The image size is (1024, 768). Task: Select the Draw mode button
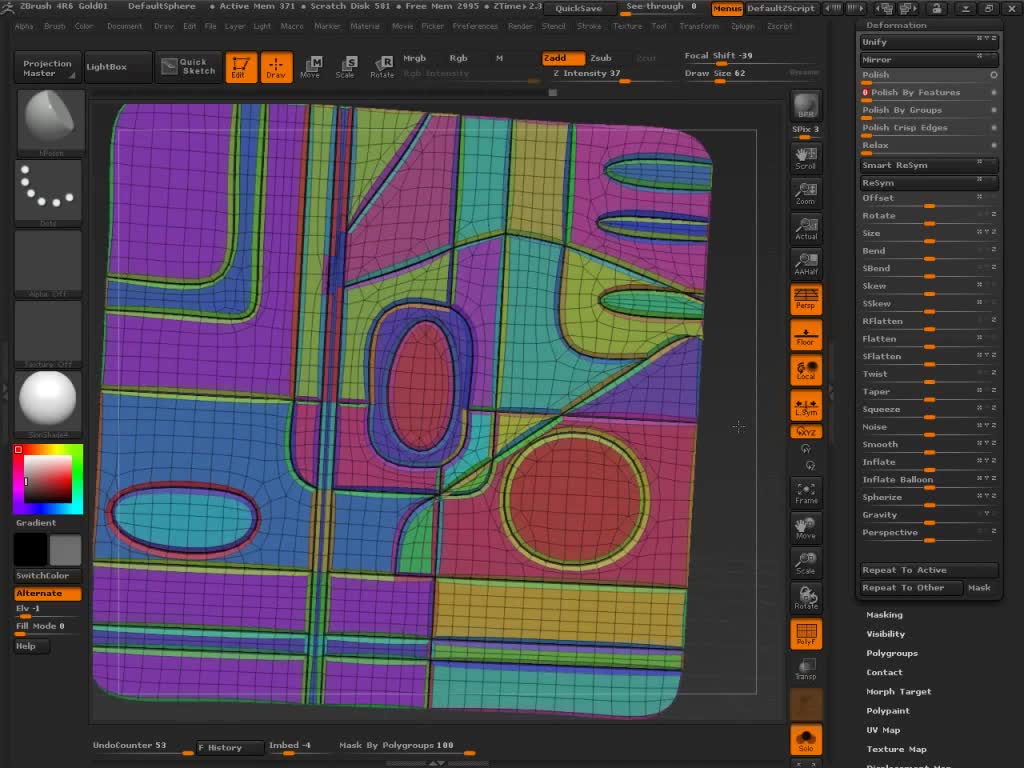coord(276,67)
